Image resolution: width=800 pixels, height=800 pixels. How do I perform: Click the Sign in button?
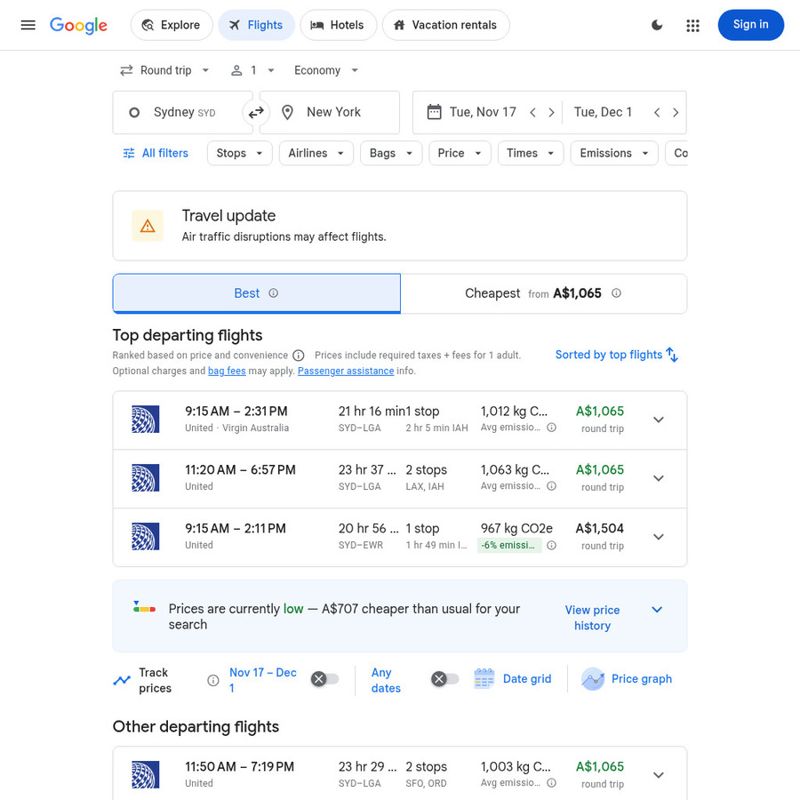751,25
